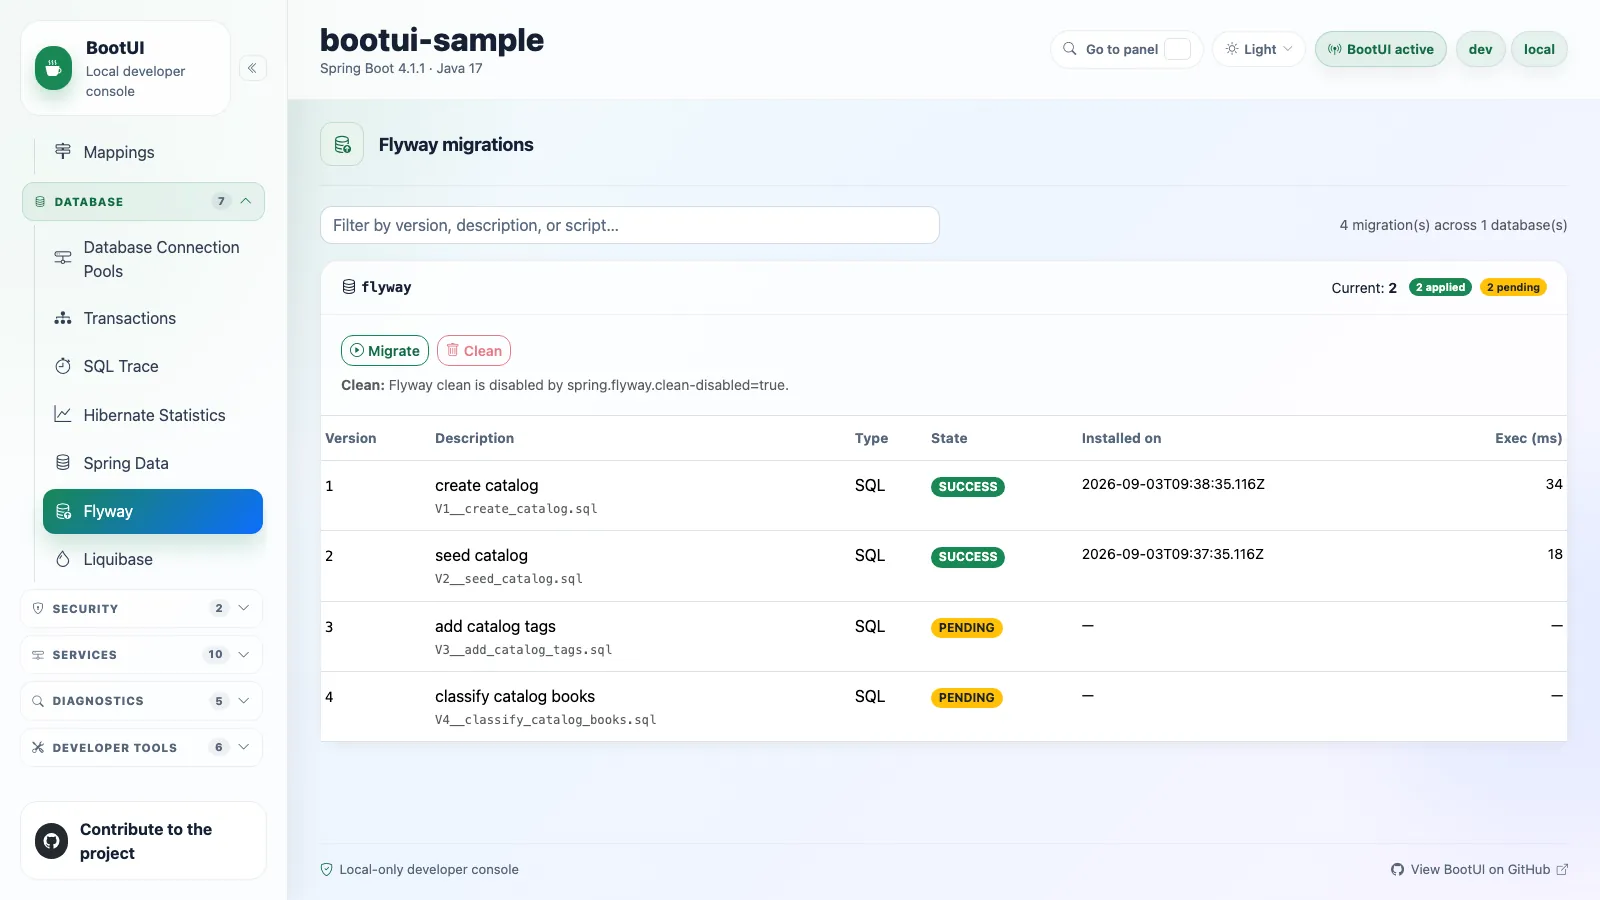Expand the SECURITY section

[x=142, y=608]
